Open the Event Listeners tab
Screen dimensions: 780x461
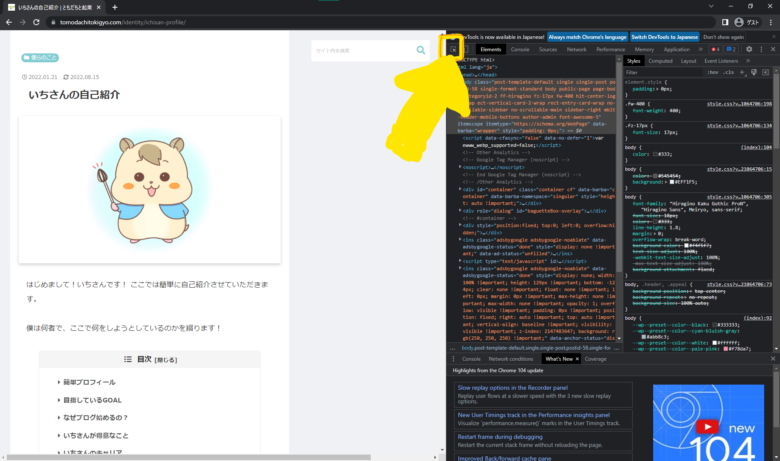coord(721,61)
